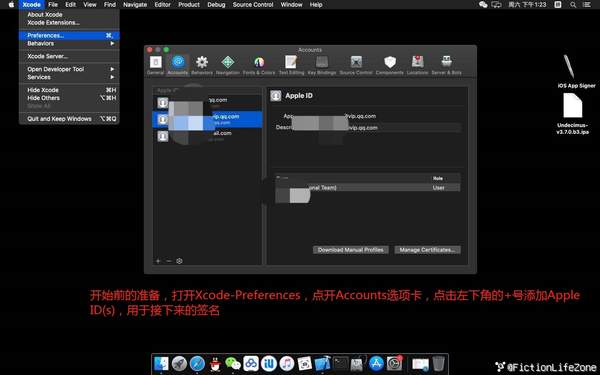The height and width of the screenshot is (375, 600).
Task: Open the Locations preferences pane
Action: click(417, 65)
